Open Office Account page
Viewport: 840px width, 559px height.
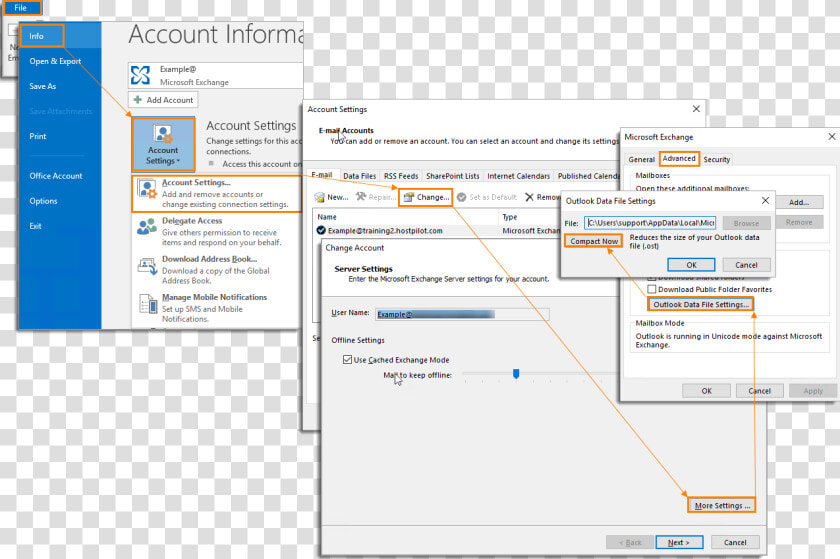click(56, 176)
